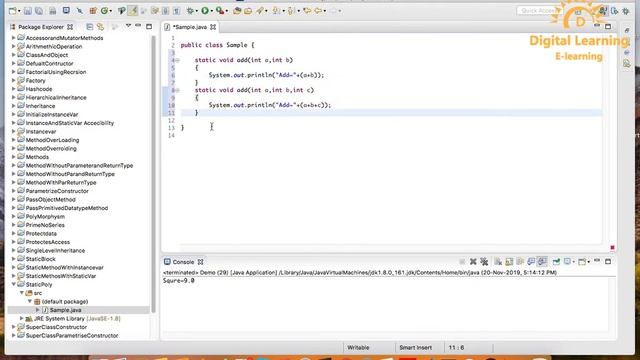Image resolution: width=640 pixels, height=360 pixels.
Task: Open the Debug button dropdown arrow
Action: (x=197, y=11)
